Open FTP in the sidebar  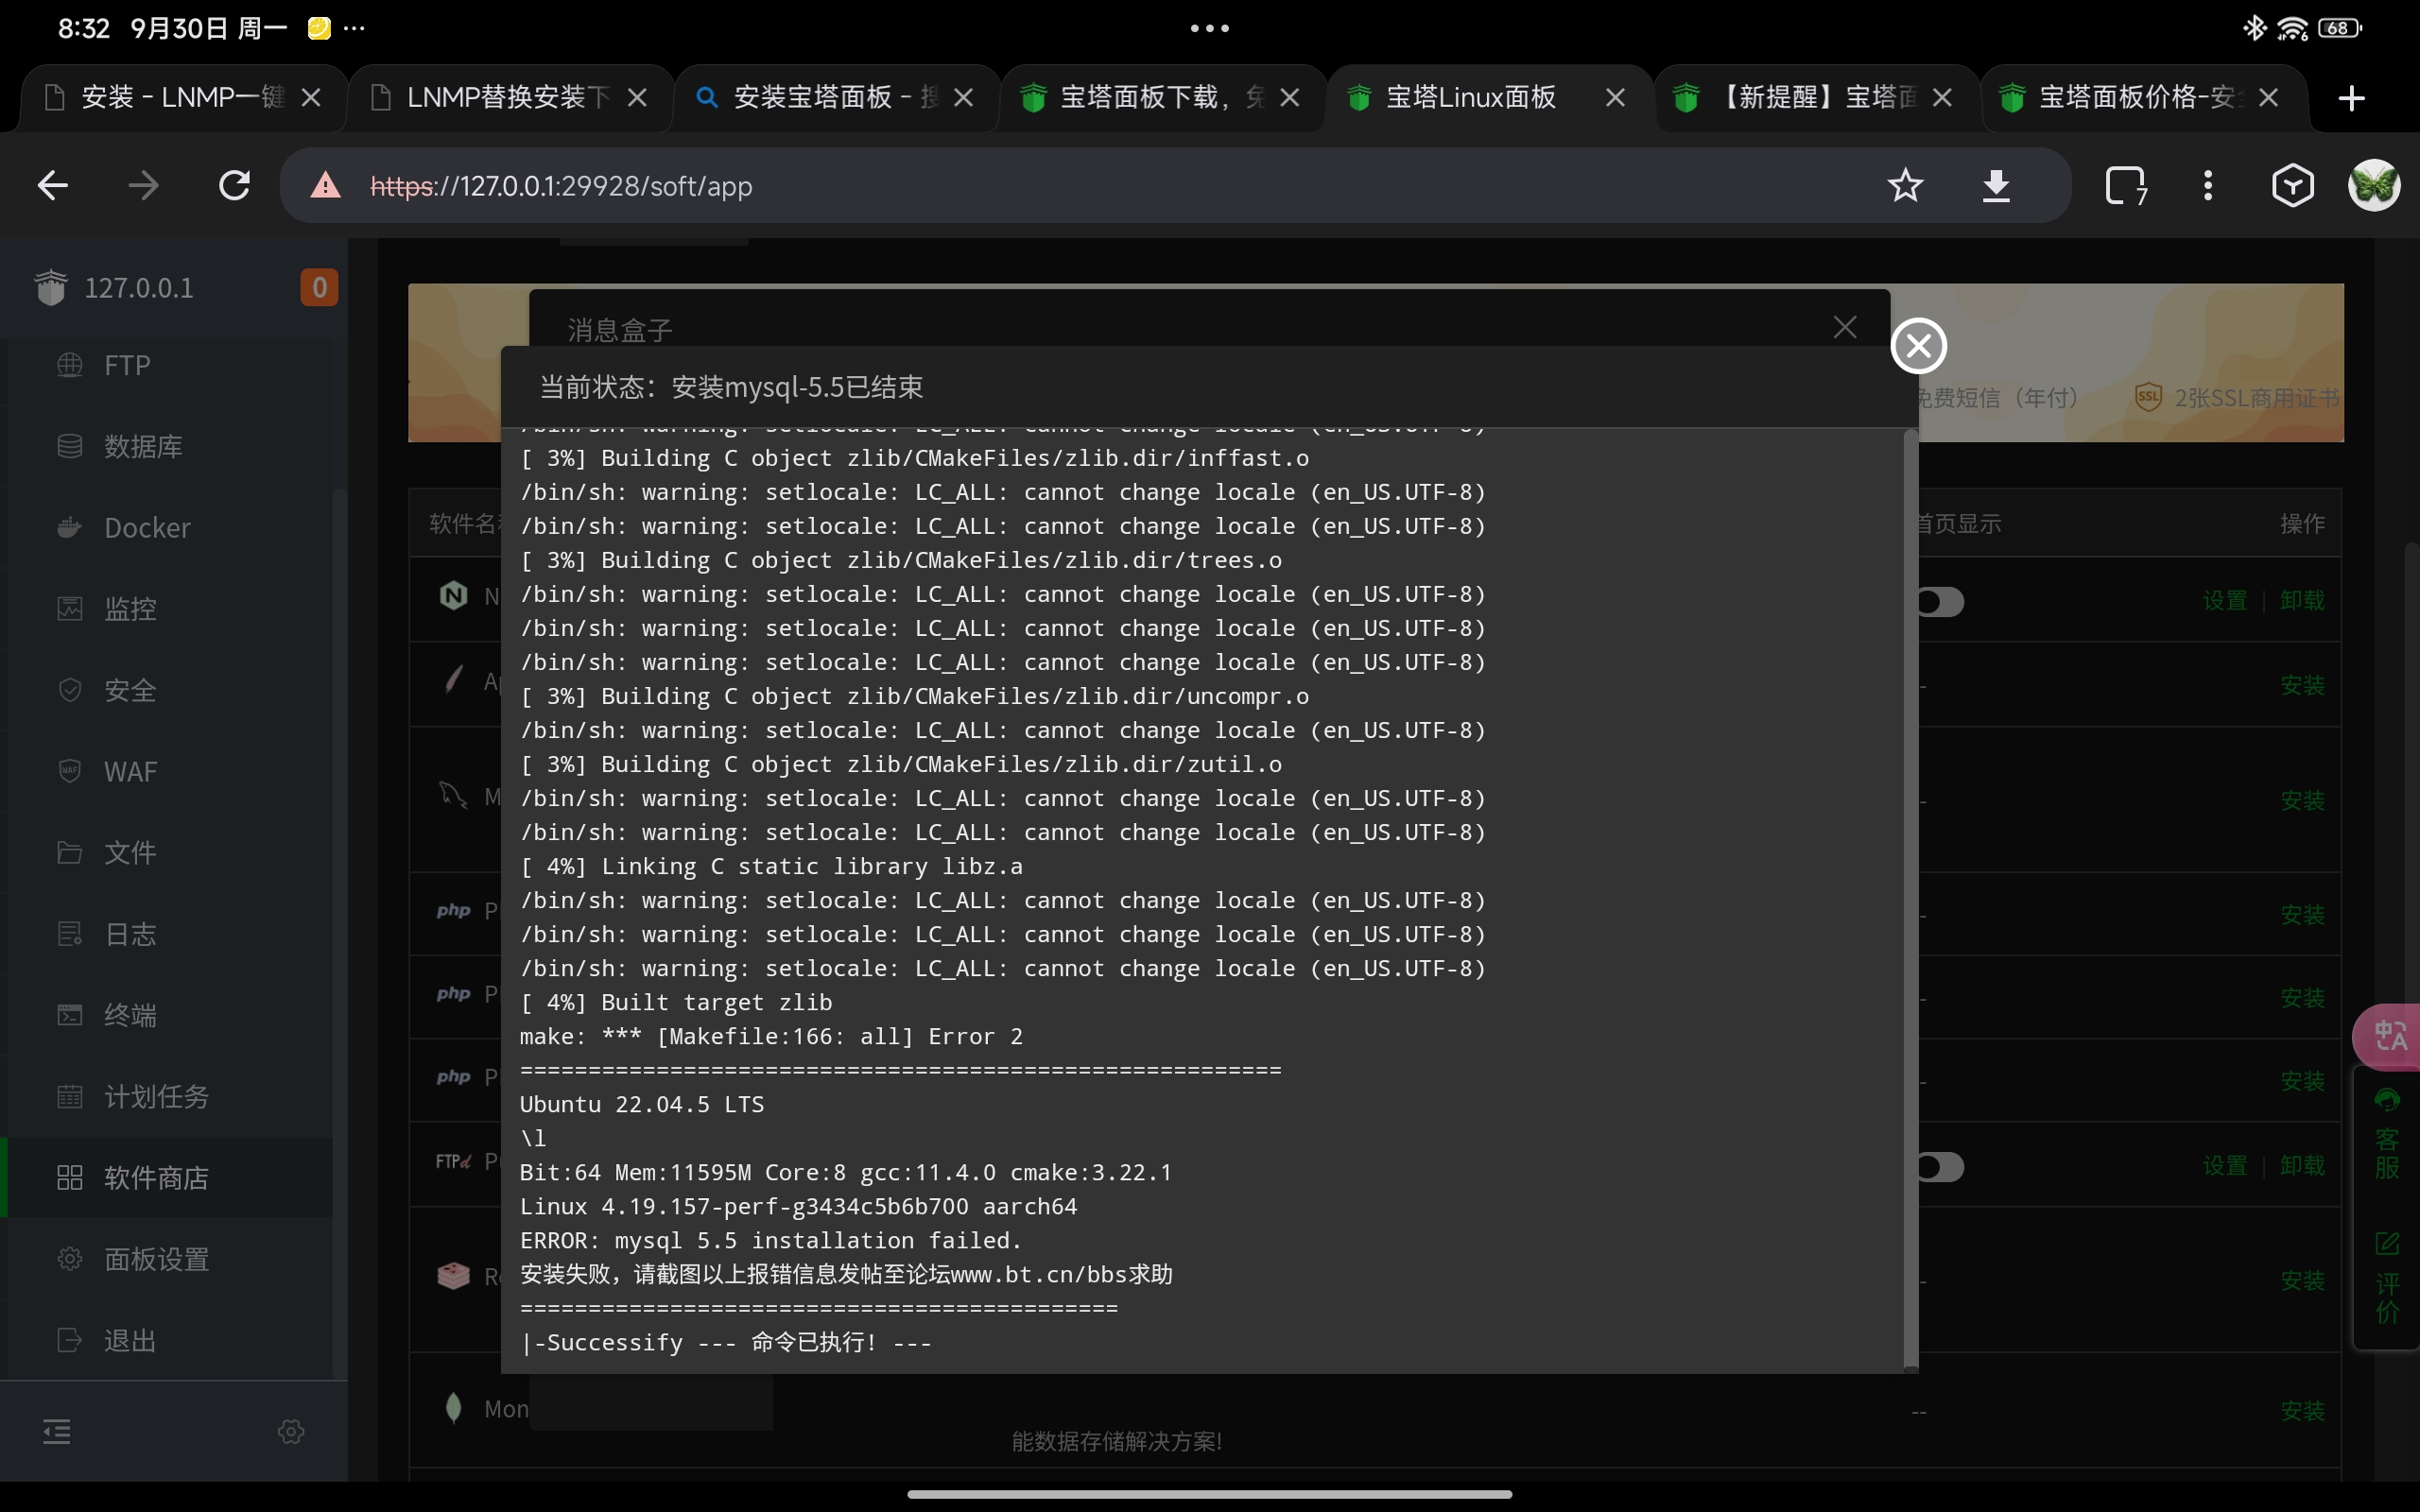tap(170, 365)
